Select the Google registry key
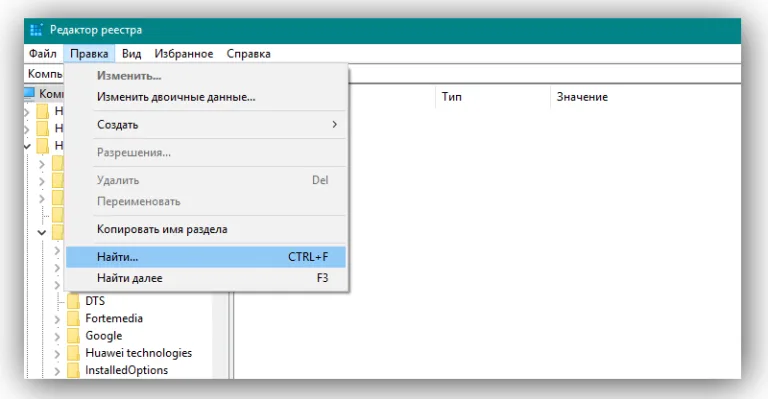This screenshot has height=399, width=768. pyautogui.click(x=104, y=336)
